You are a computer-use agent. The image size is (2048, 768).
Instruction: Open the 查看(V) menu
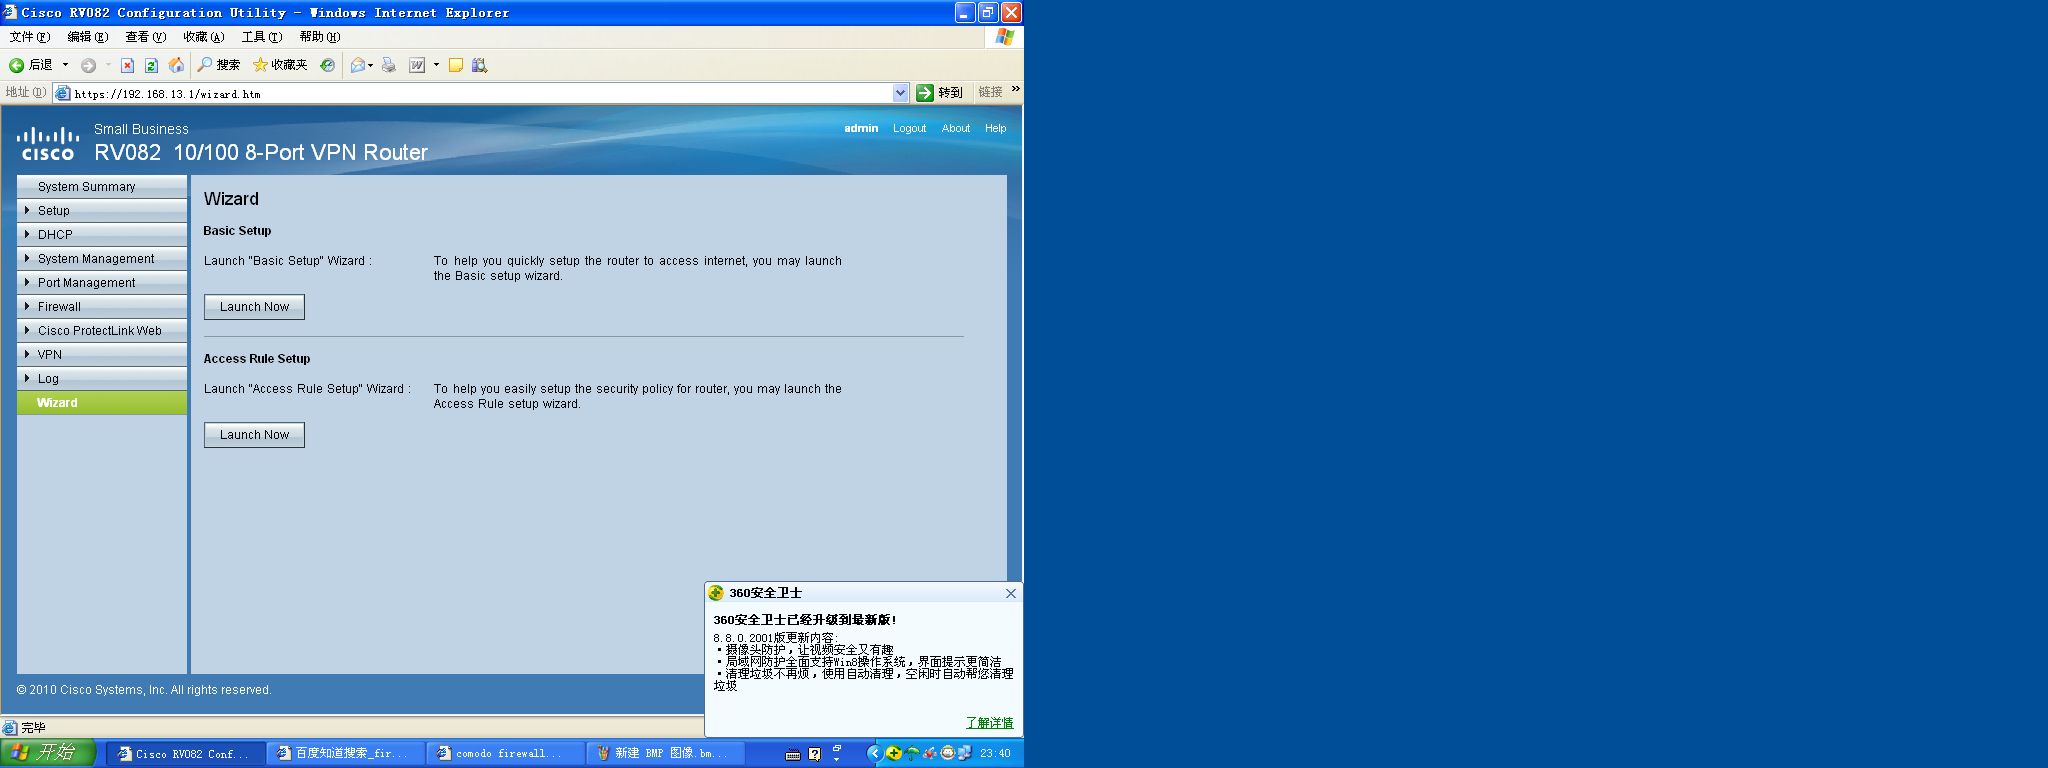click(x=146, y=37)
